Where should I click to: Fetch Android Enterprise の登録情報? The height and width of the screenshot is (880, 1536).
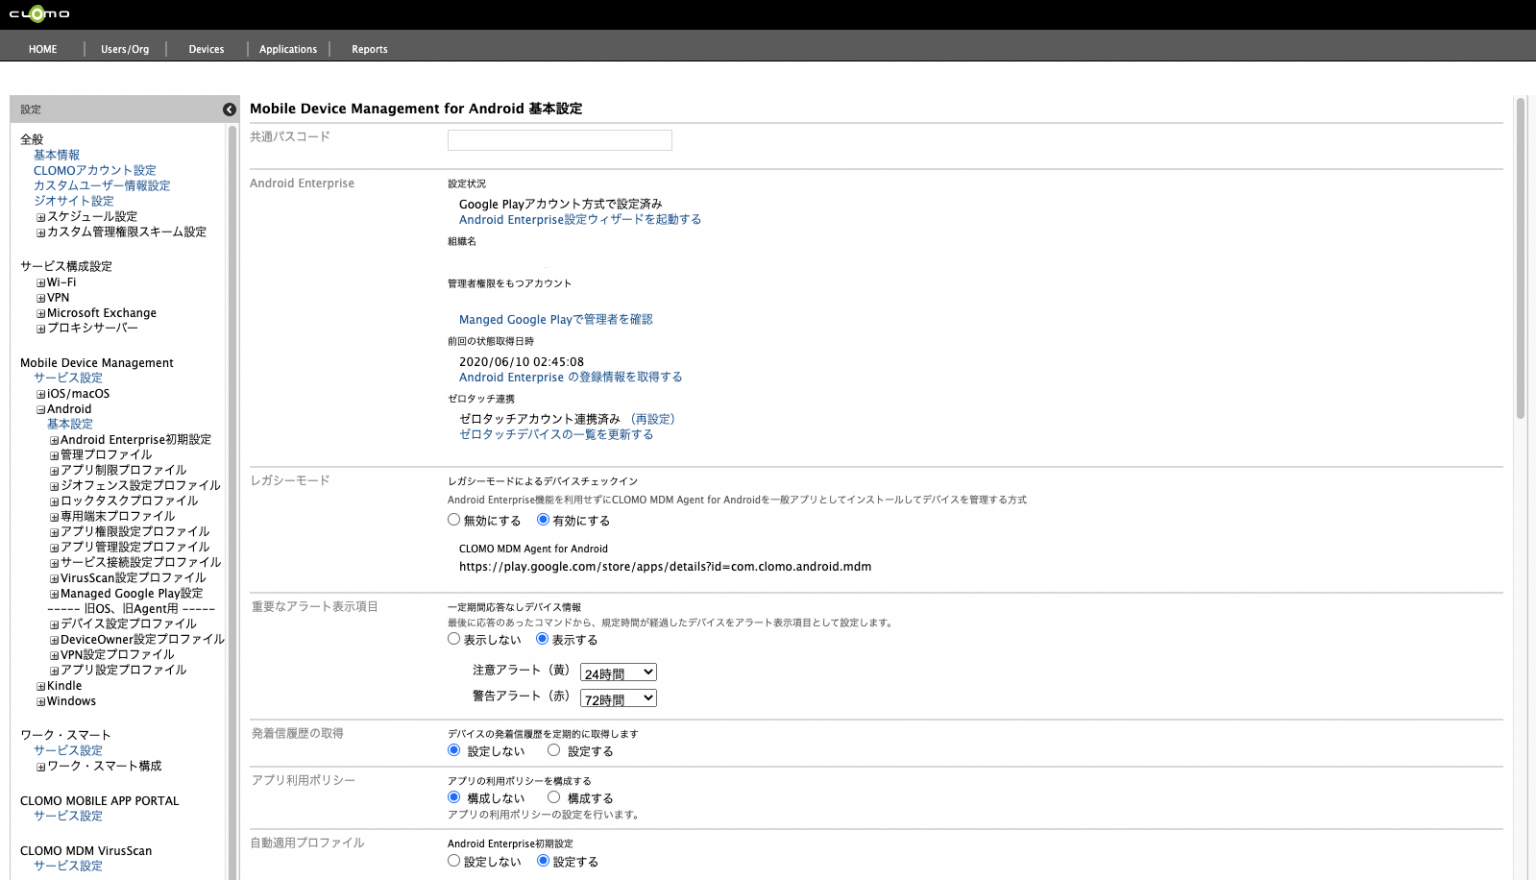[571, 377]
